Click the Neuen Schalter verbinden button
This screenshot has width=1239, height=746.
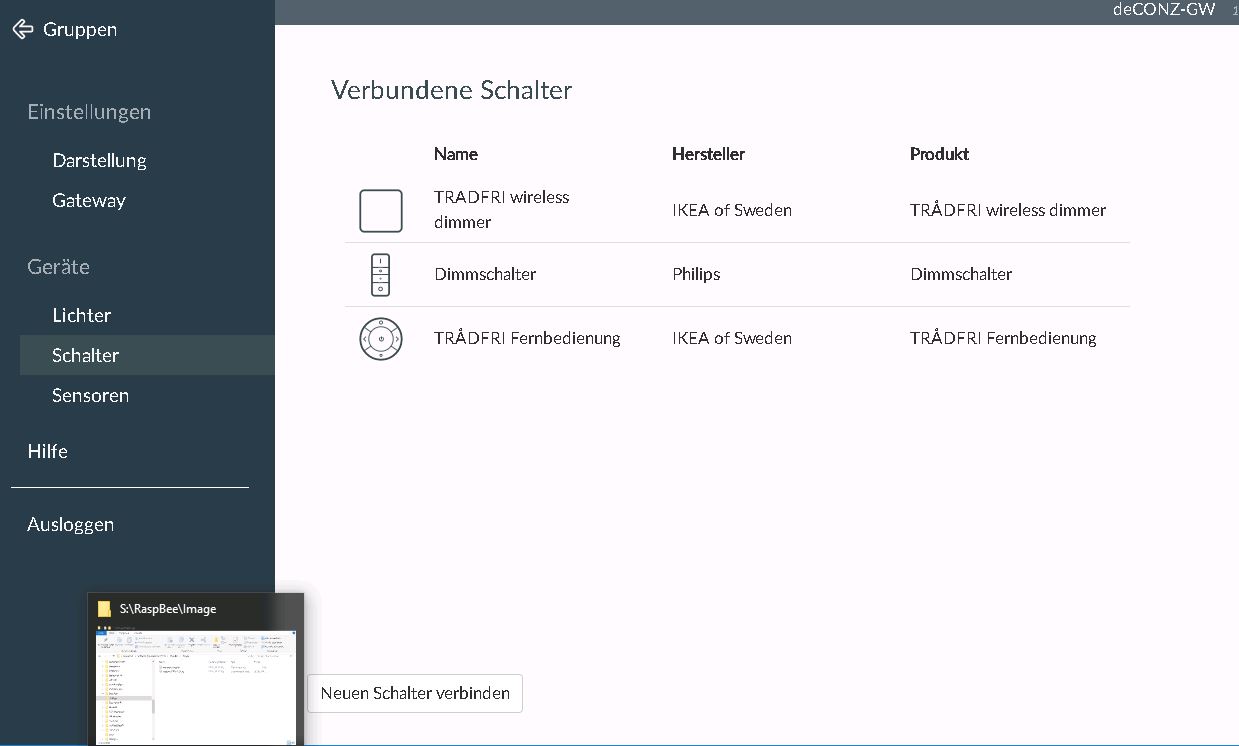(415, 693)
